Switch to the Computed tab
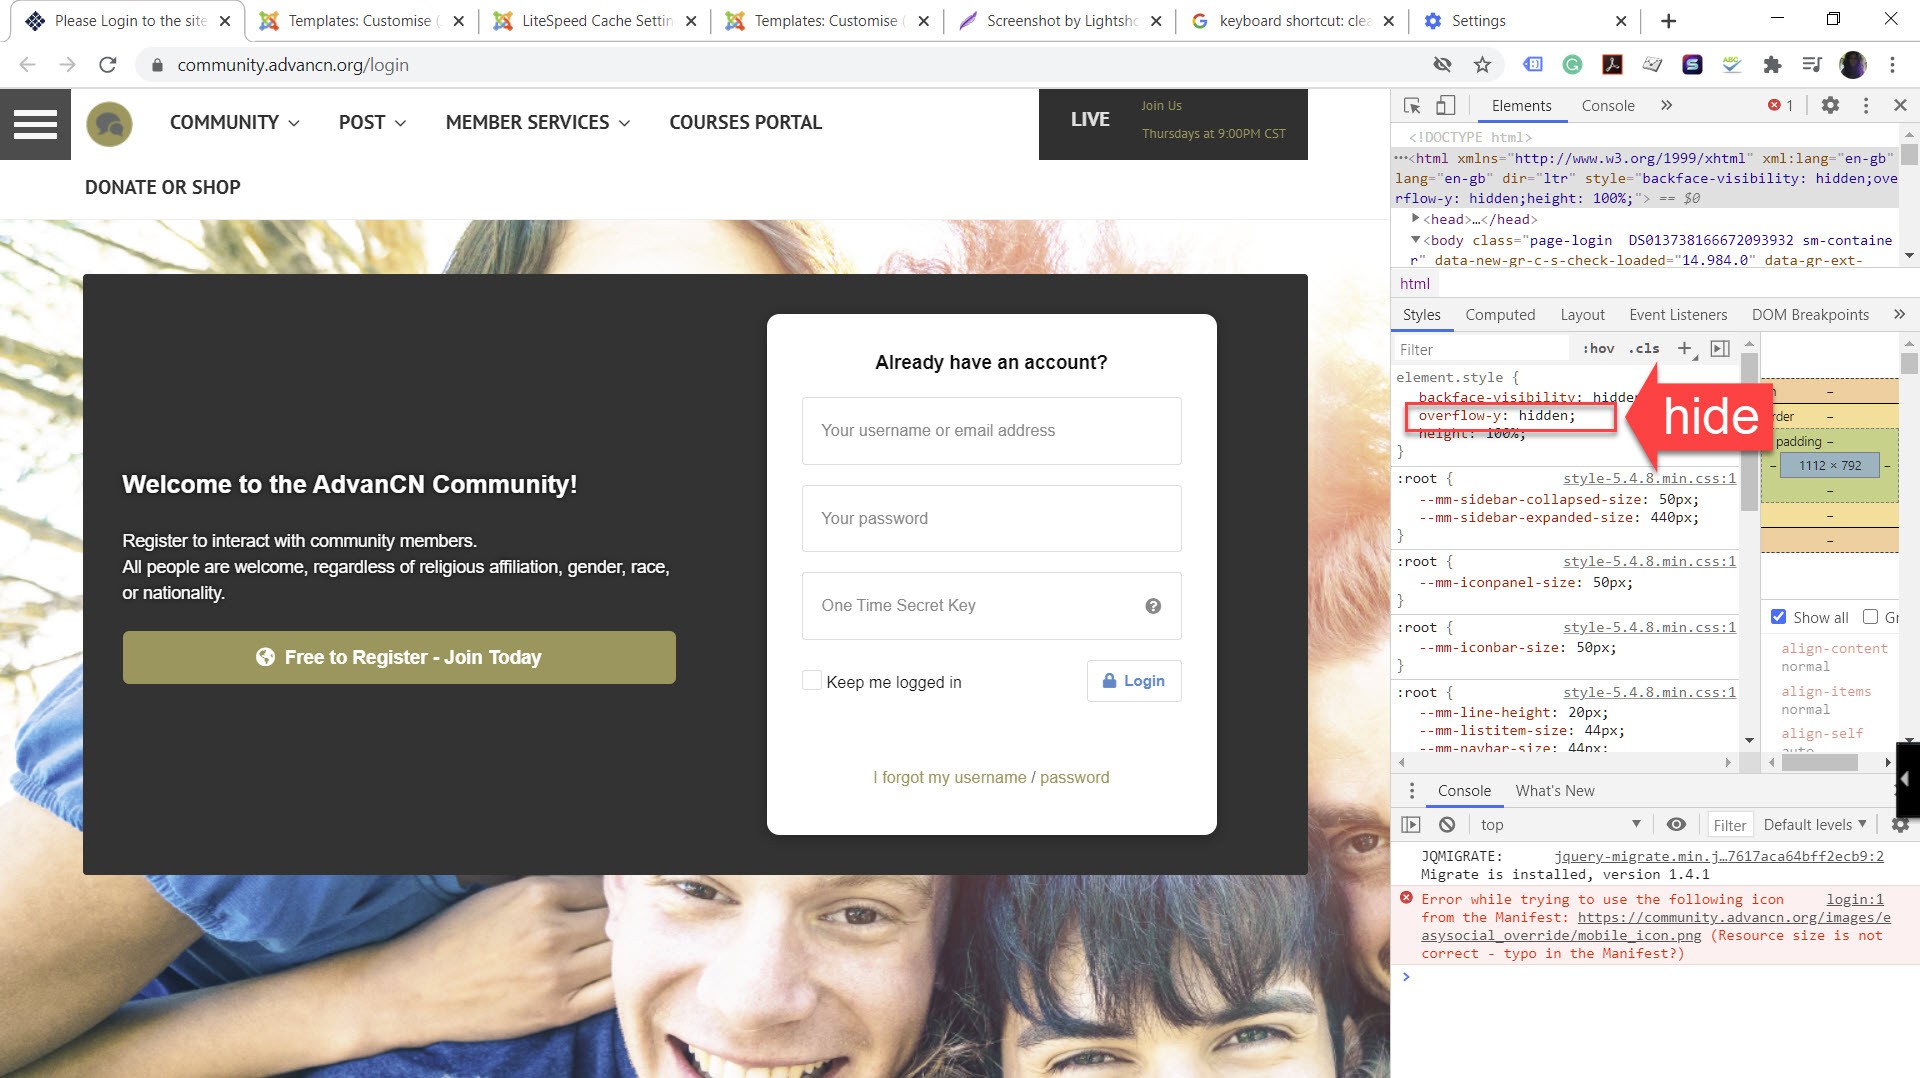 1500,314
